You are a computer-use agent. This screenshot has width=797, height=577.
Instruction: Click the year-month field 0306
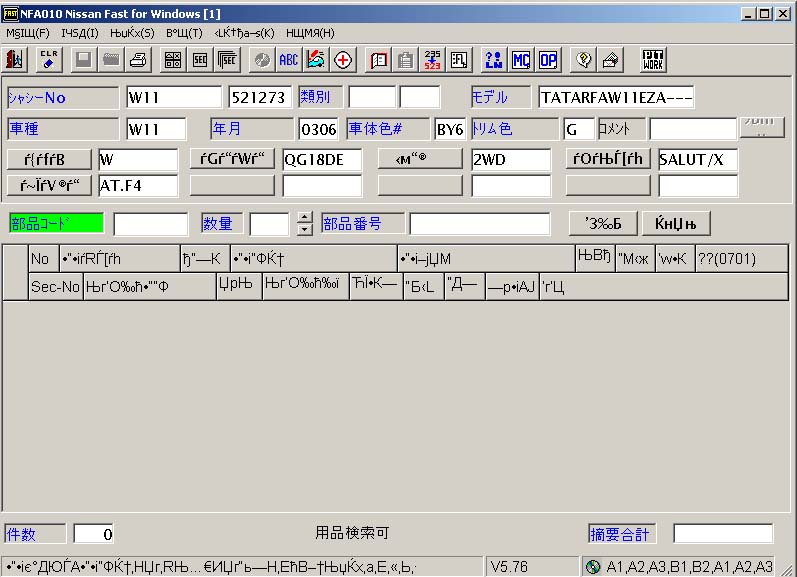(319, 129)
